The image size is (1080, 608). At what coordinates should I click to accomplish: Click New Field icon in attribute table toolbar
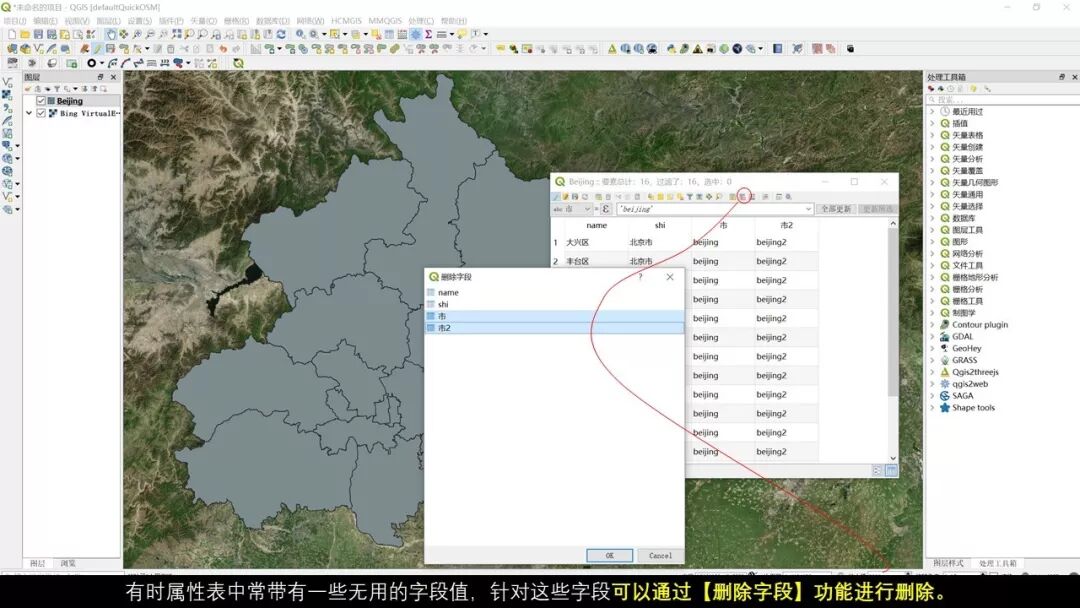733,197
